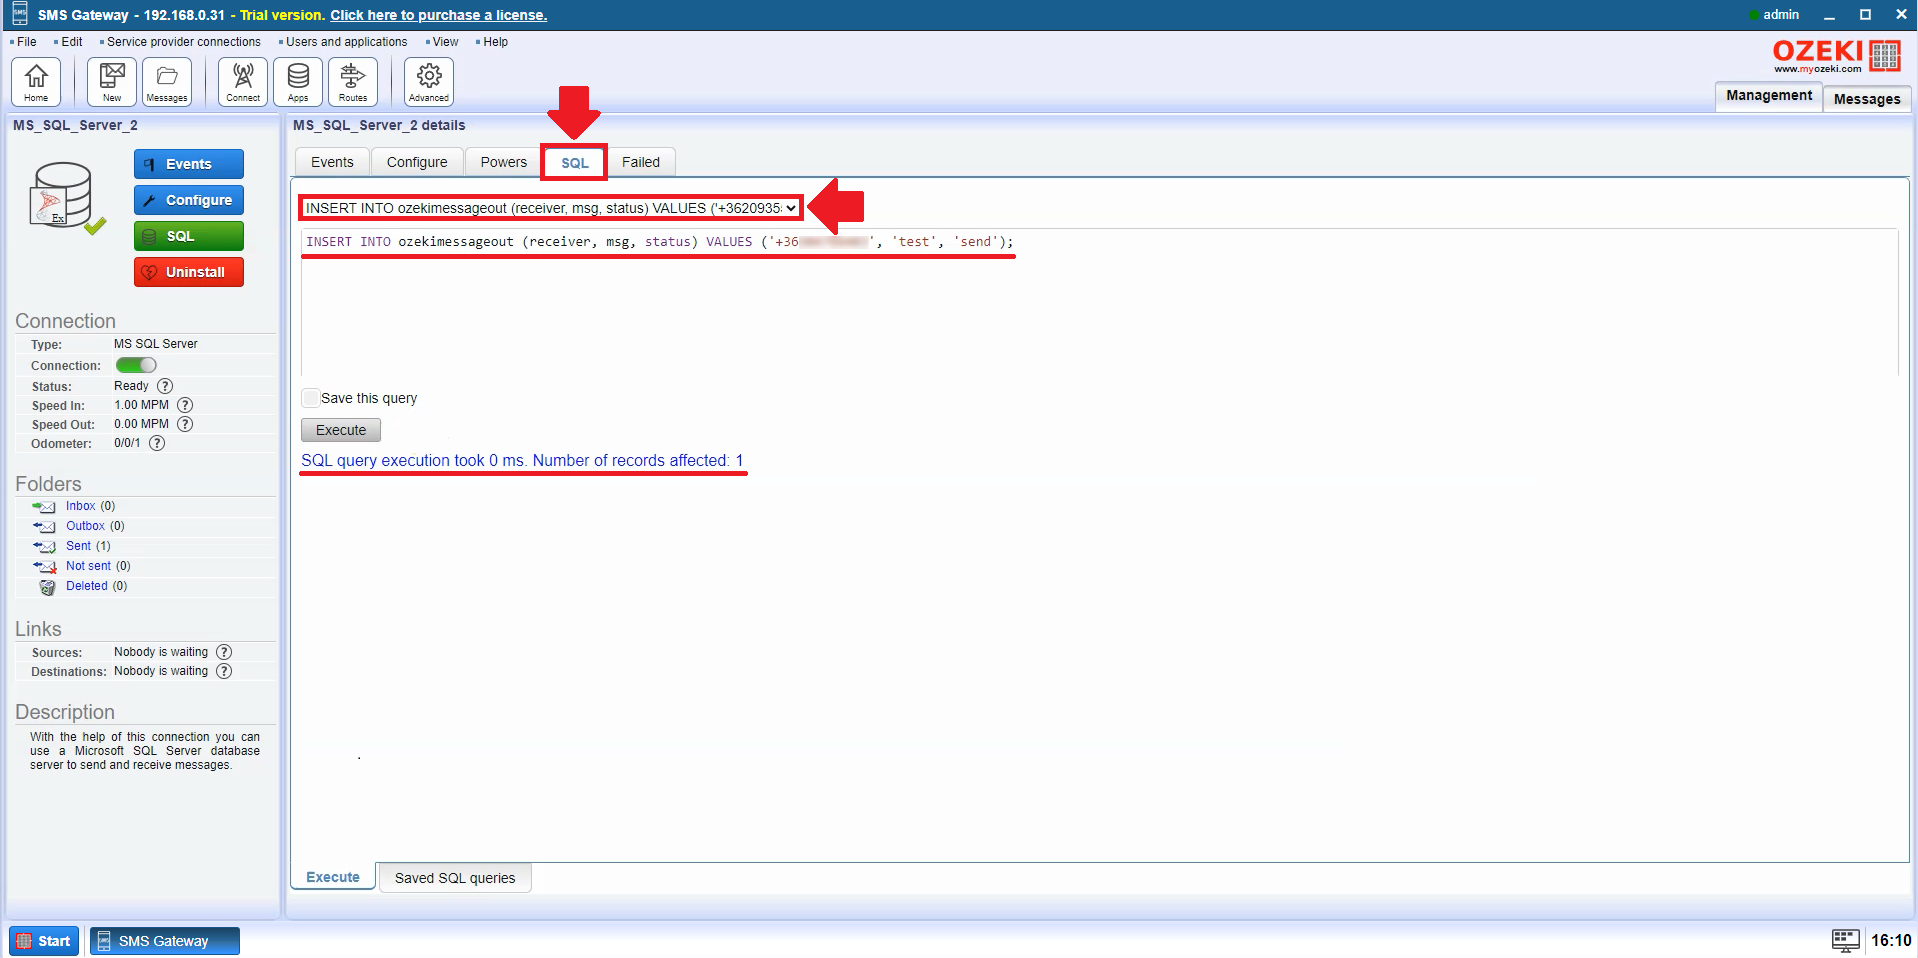Screen dimensions: 1918x958
Task: Click the New message toolbar icon
Action: click(112, 82)
